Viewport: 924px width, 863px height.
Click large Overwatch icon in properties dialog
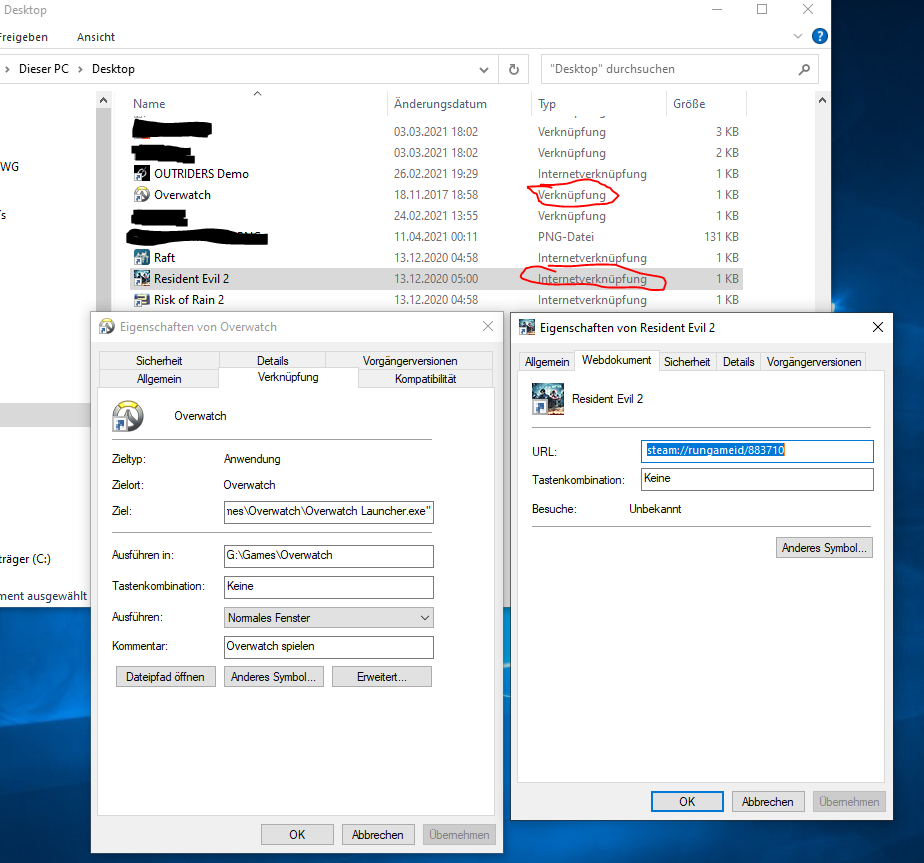(x=128, y=416)
